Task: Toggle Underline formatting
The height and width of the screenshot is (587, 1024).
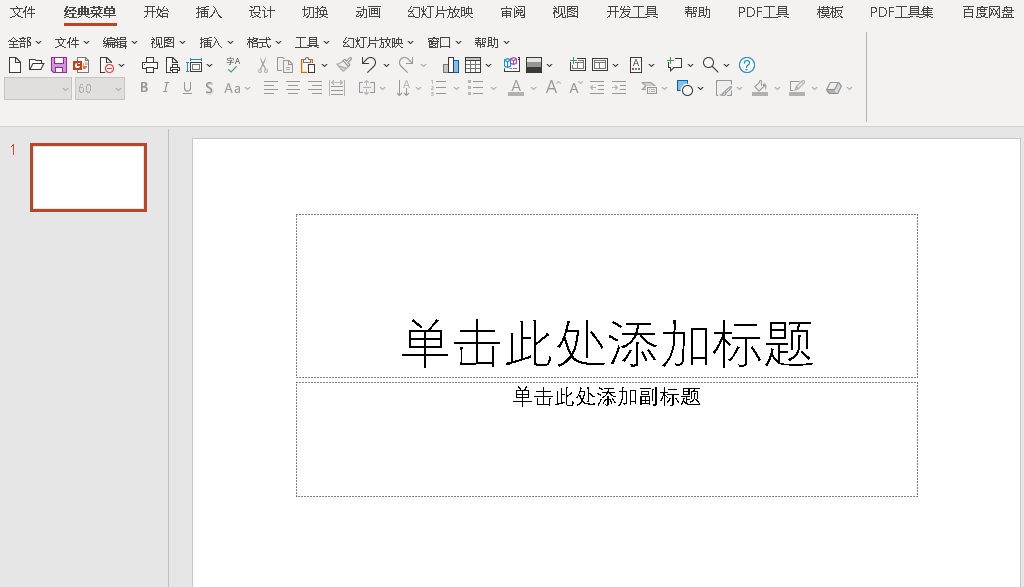Action: [187, 88]
